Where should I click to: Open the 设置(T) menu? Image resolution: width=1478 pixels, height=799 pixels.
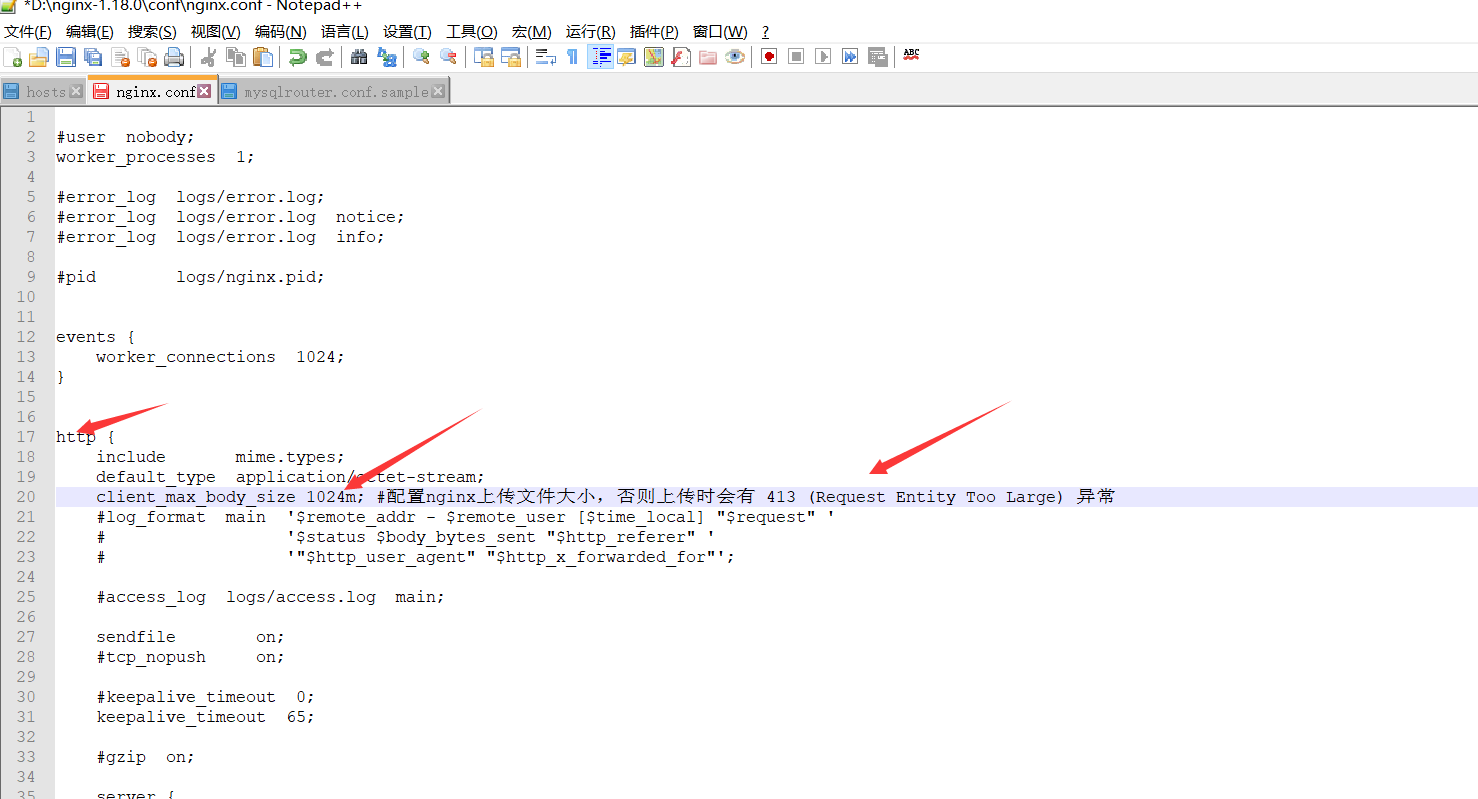(x=408, y=32)
